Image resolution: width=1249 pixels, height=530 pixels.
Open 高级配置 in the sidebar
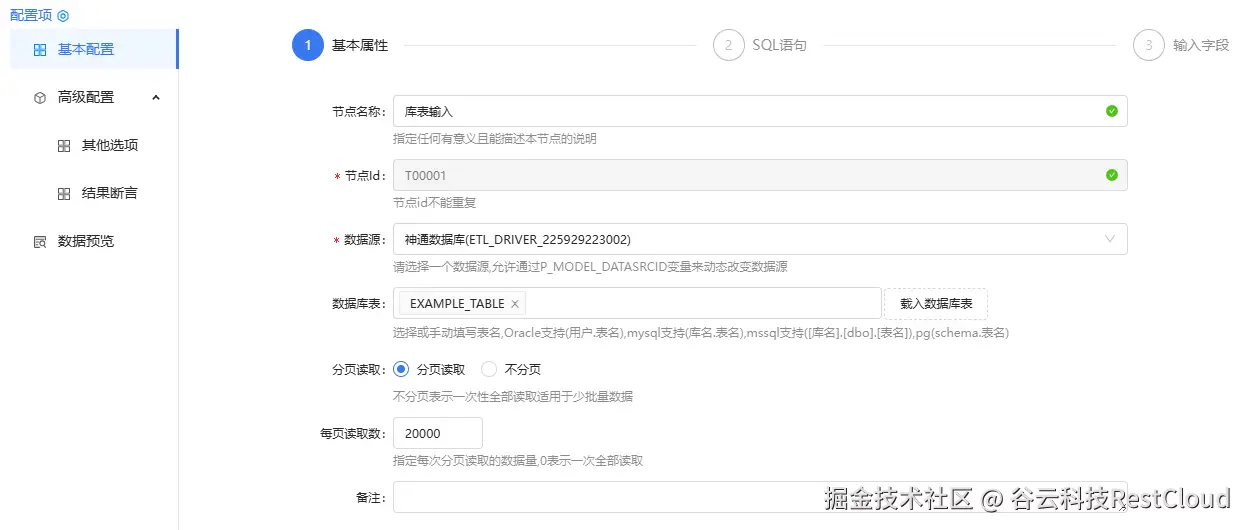[94, 97]
